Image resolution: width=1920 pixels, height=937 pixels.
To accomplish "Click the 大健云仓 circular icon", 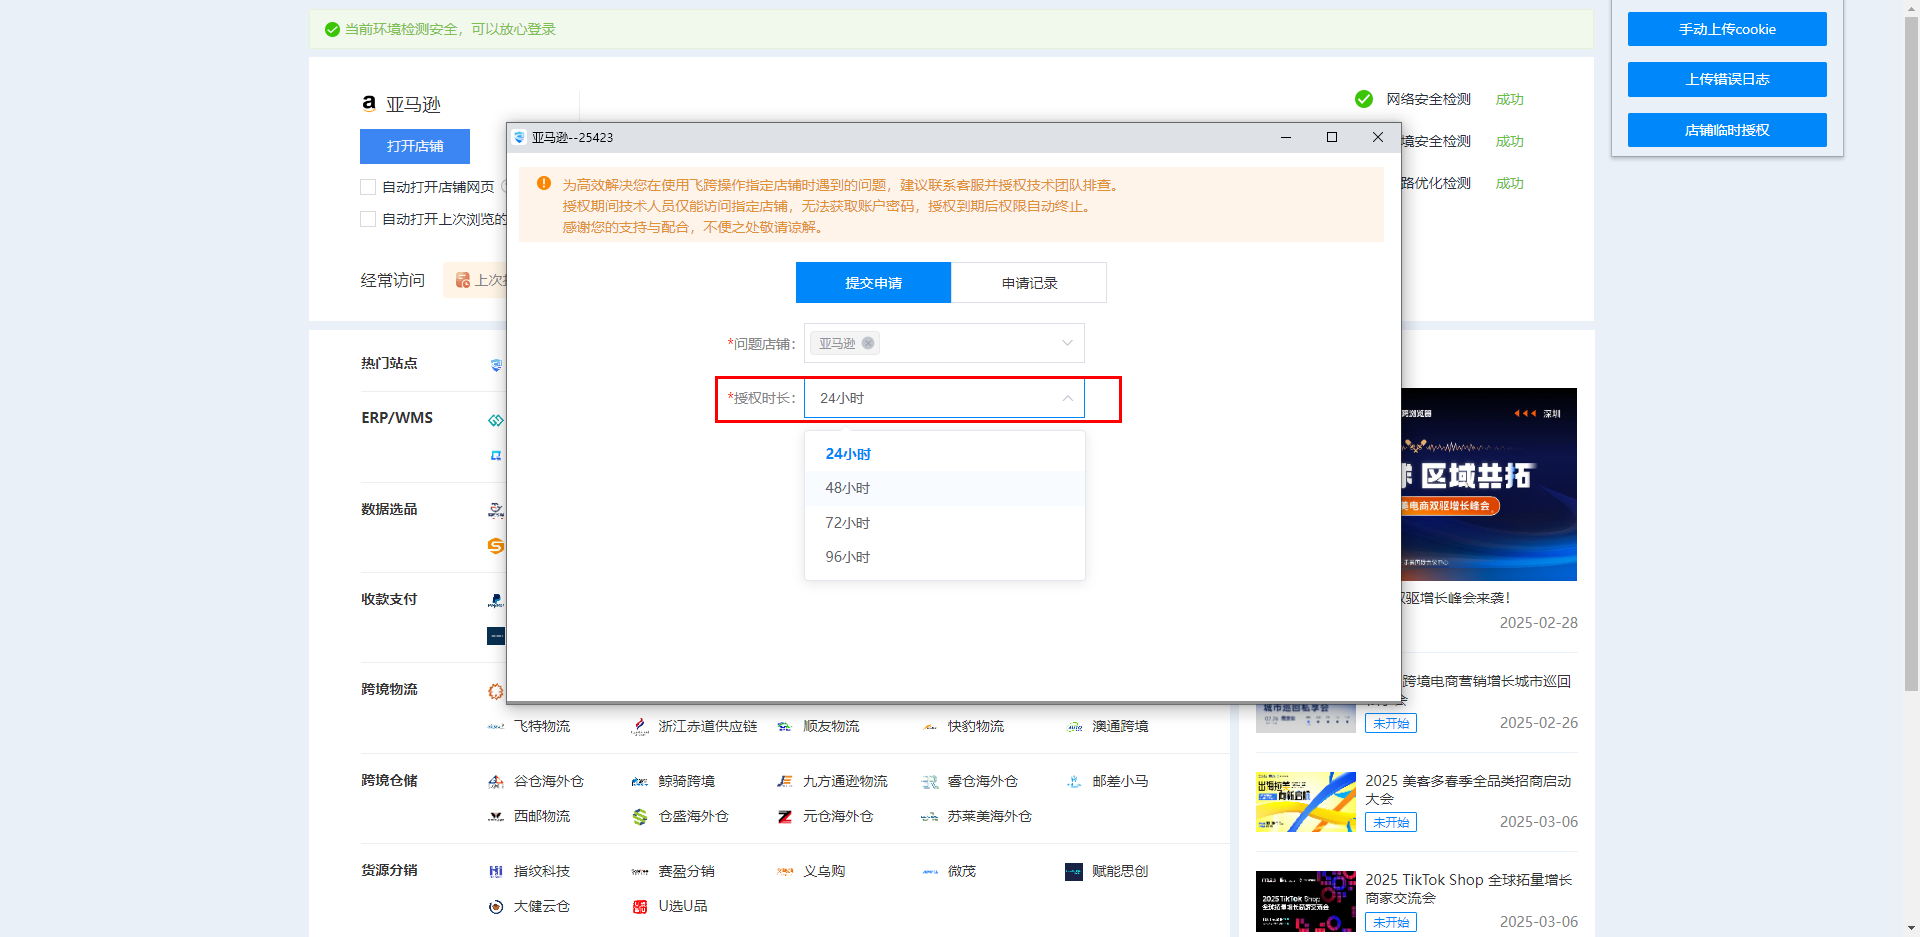I will point(496,907).
